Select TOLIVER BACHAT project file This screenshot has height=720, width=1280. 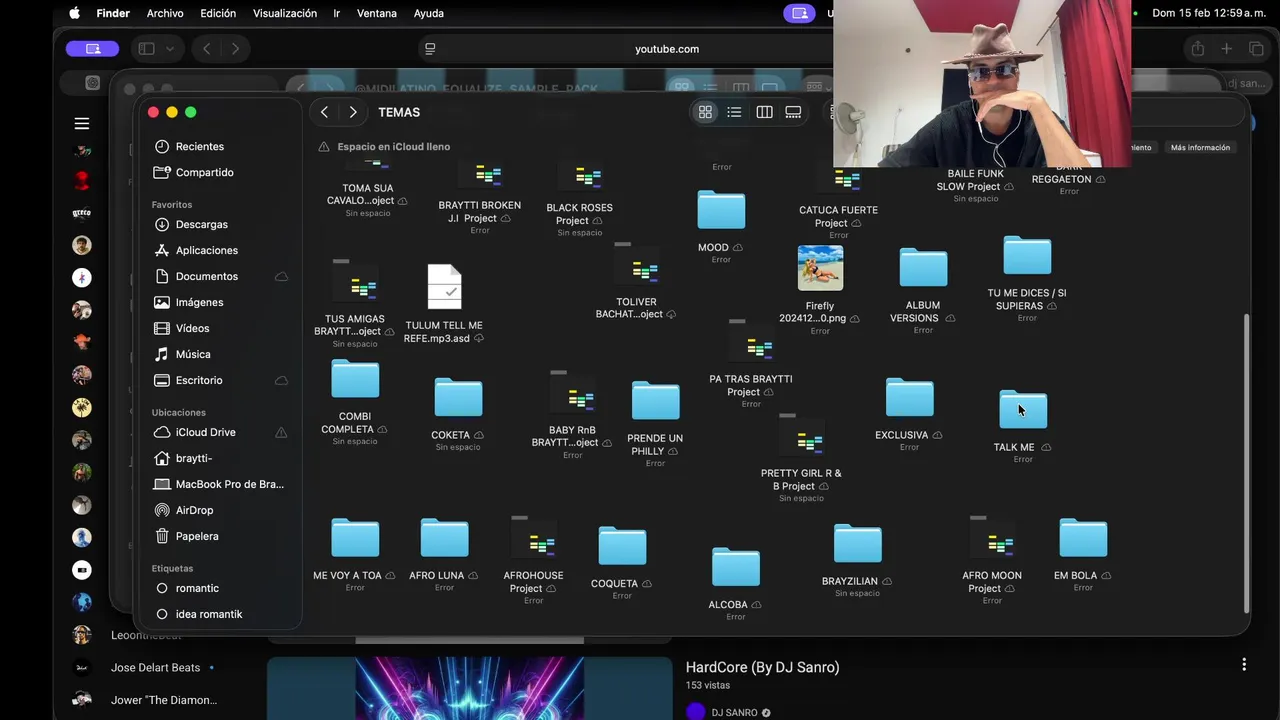click(636, 266)
